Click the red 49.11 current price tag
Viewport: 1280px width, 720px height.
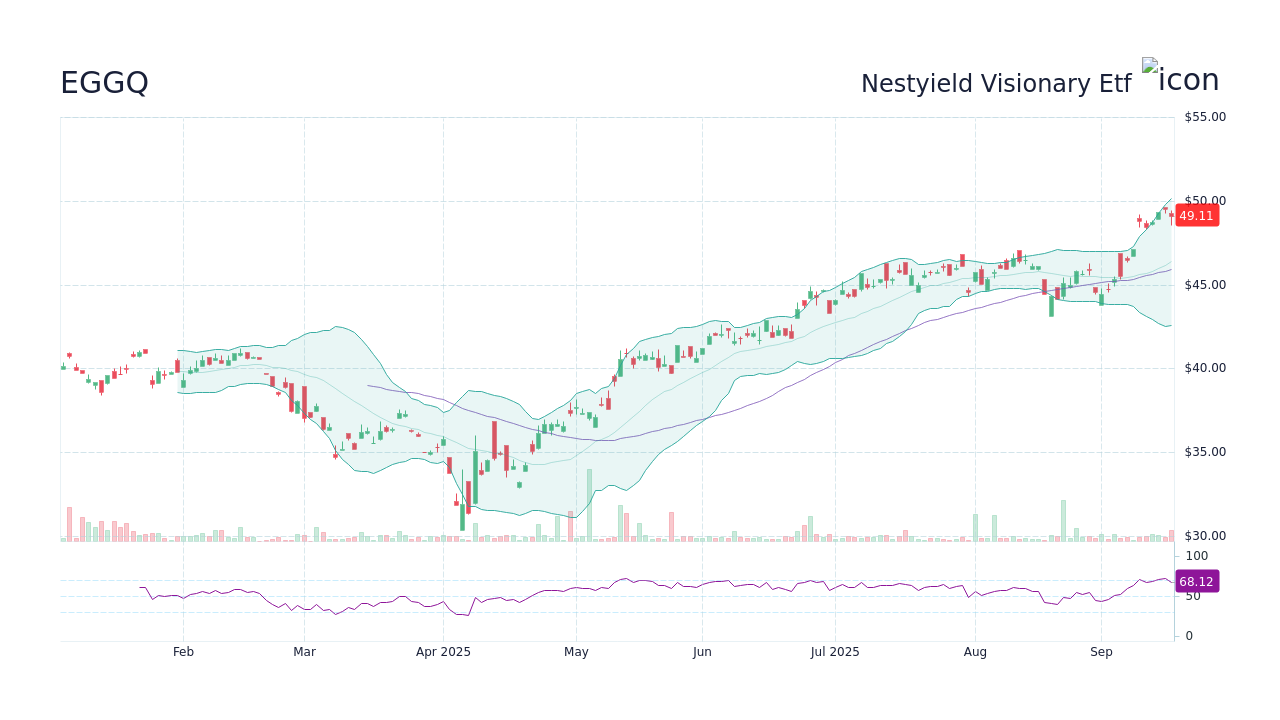pyautogui.click(x=1196, y=215)
